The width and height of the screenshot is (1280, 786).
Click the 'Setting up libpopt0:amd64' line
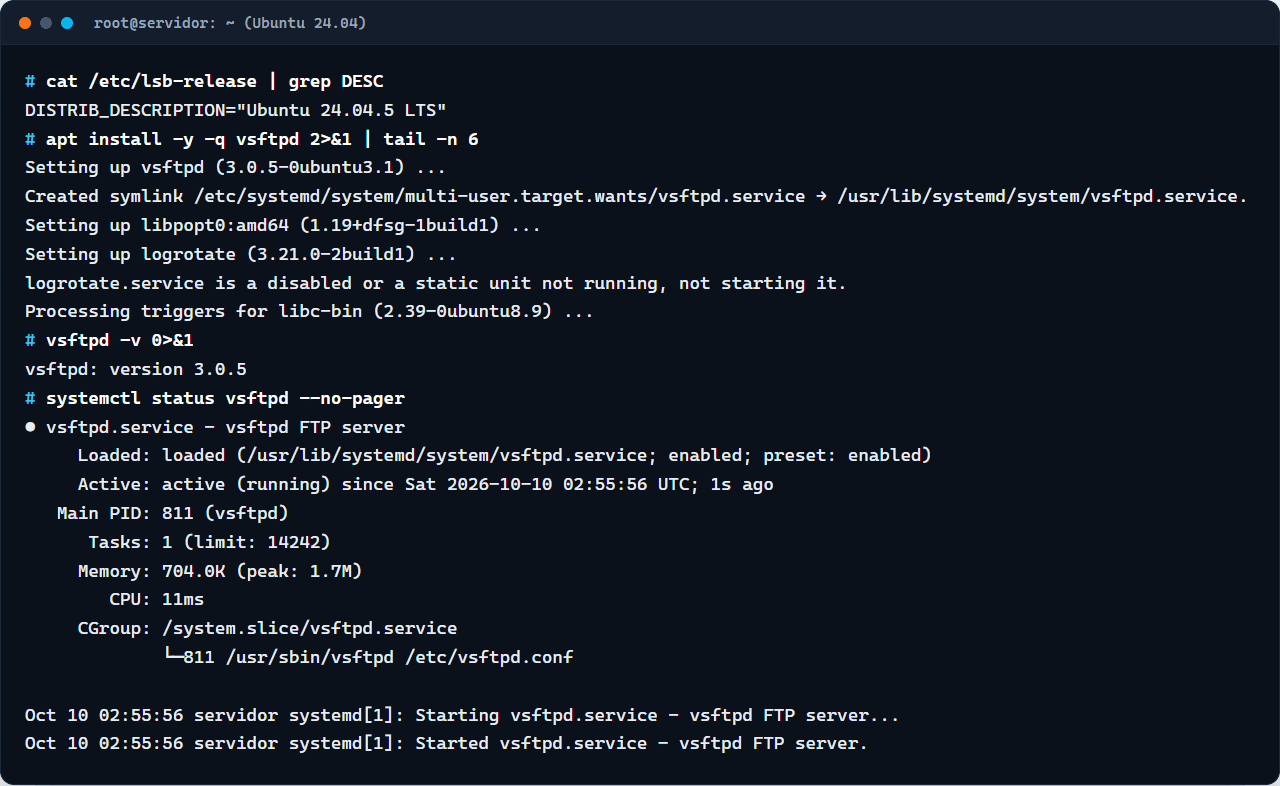283,225
